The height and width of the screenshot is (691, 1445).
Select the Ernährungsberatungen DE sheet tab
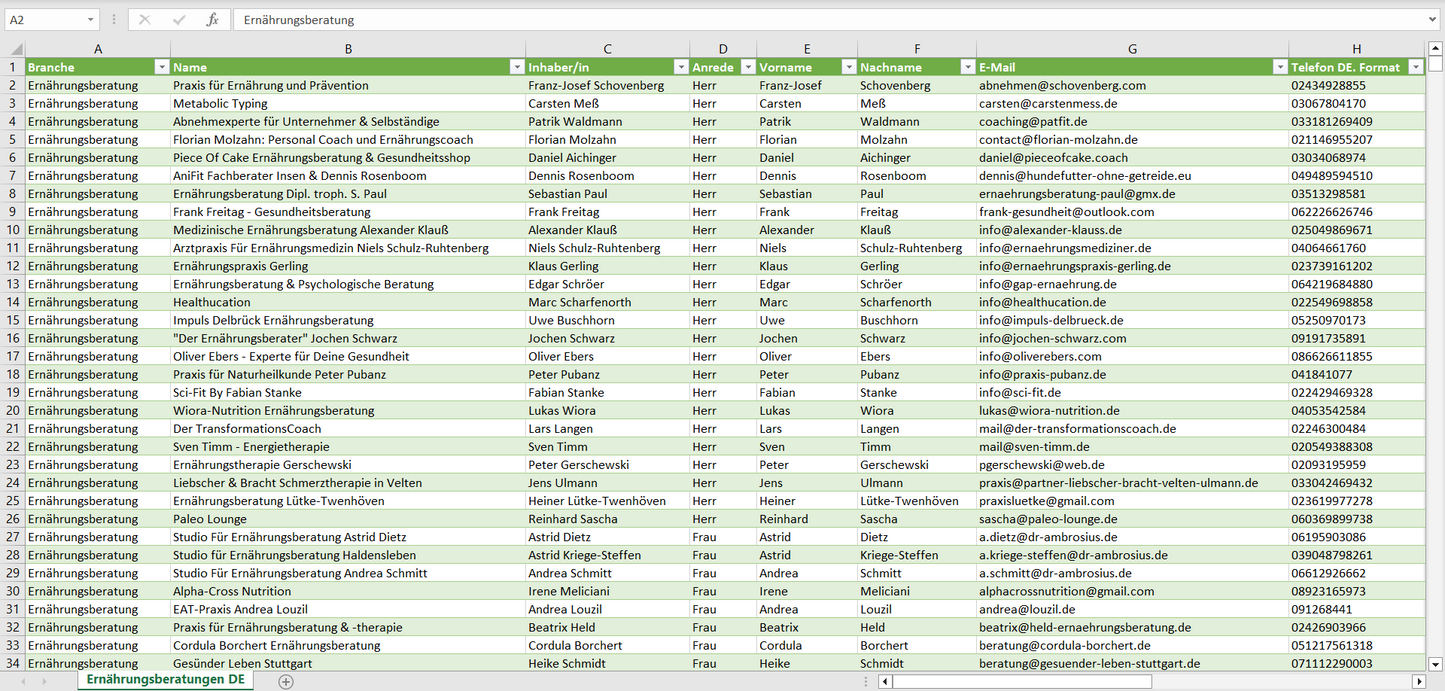tap(166, 680)
